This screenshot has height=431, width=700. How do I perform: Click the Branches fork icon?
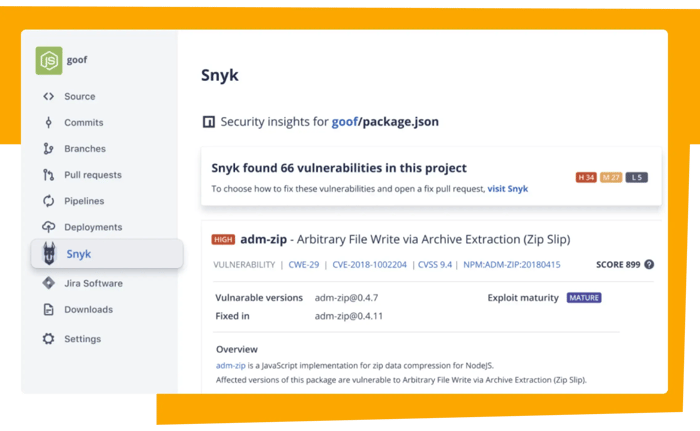(x=49, y=149)
